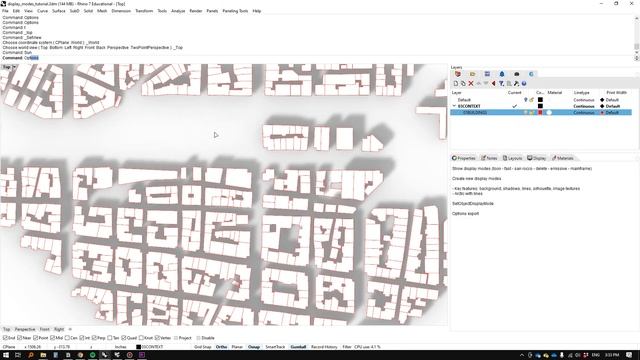Click the Move Layer Down arrow icon

click(x=486, y=84)
